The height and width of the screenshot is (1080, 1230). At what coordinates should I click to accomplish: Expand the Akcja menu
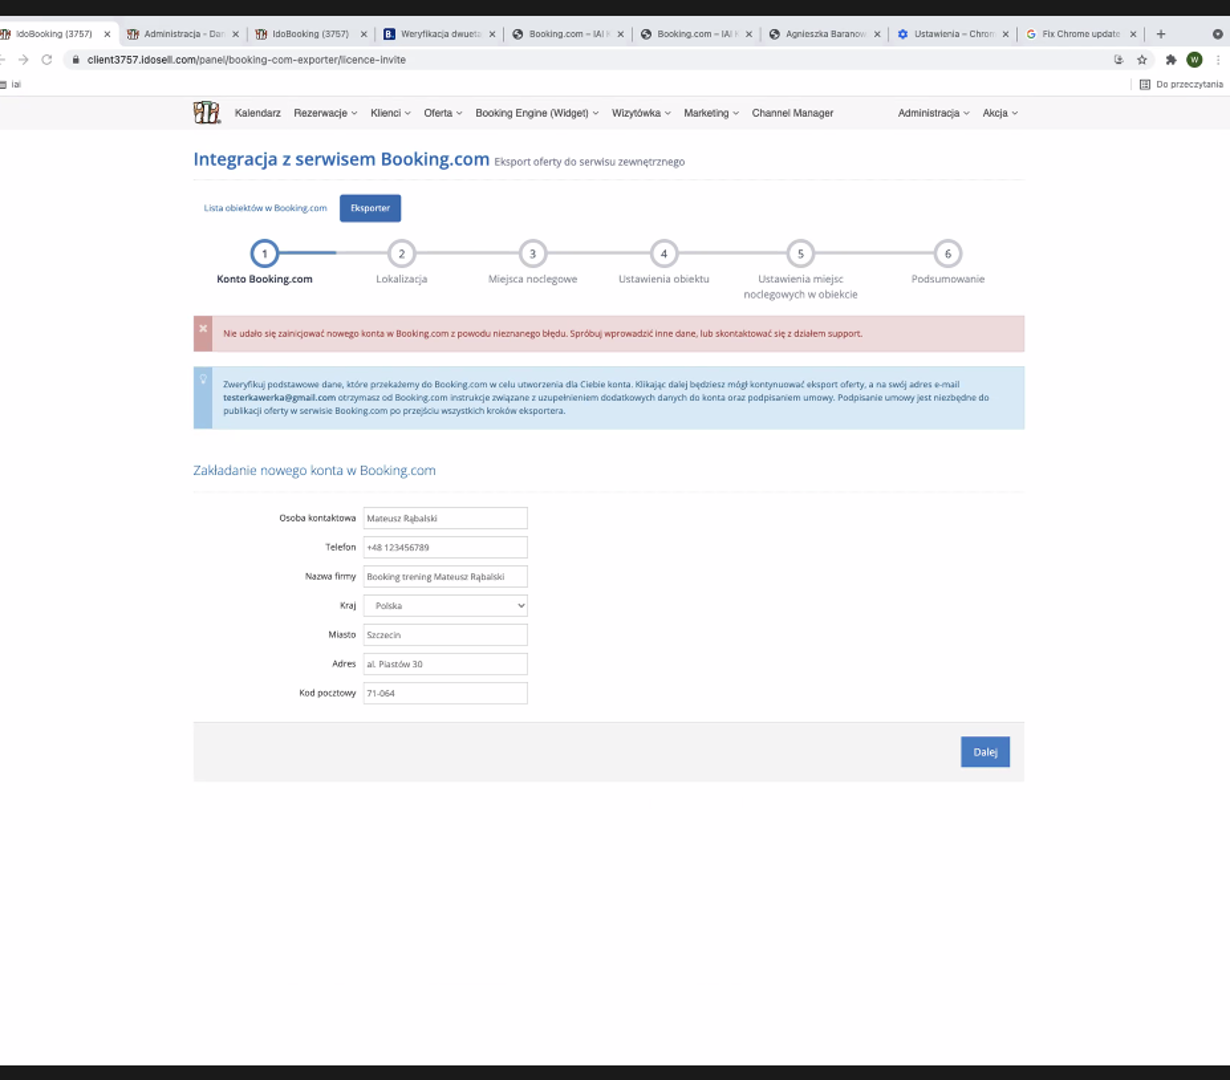point(1000,113)
